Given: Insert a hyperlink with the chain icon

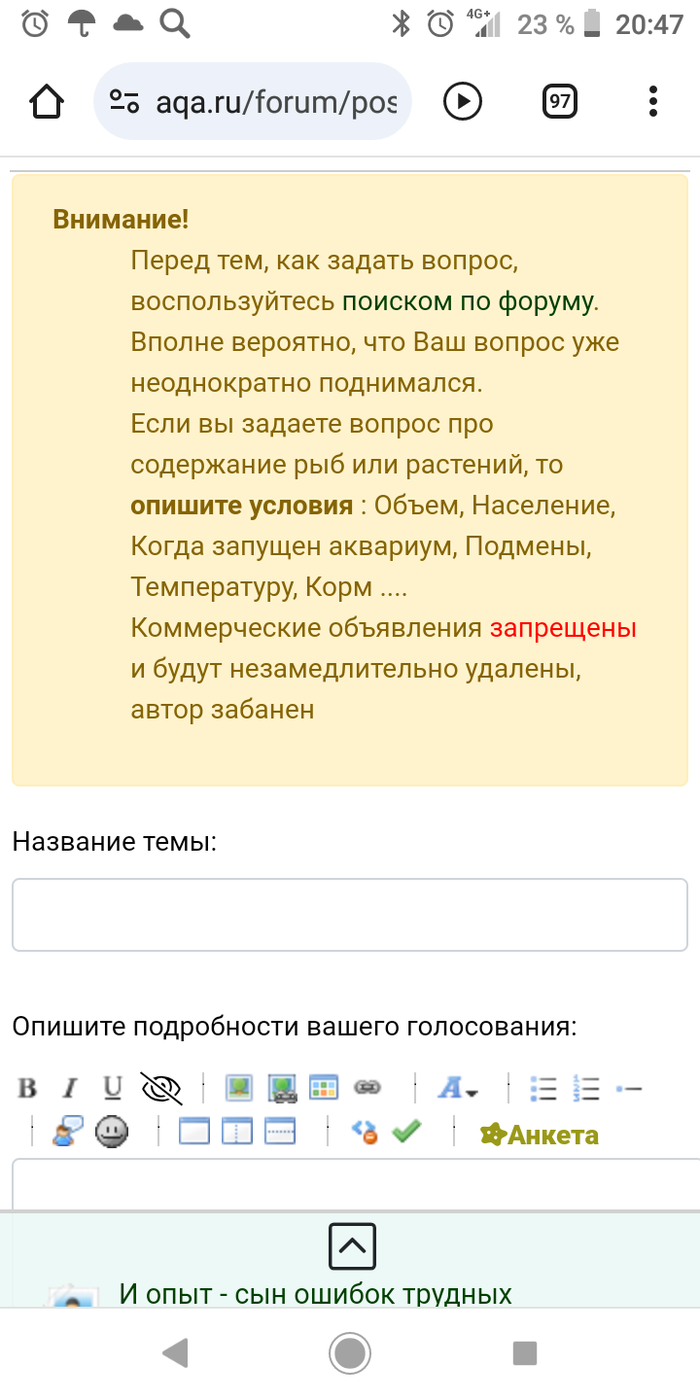Looking at the screenshot, I should (367, 1088).
